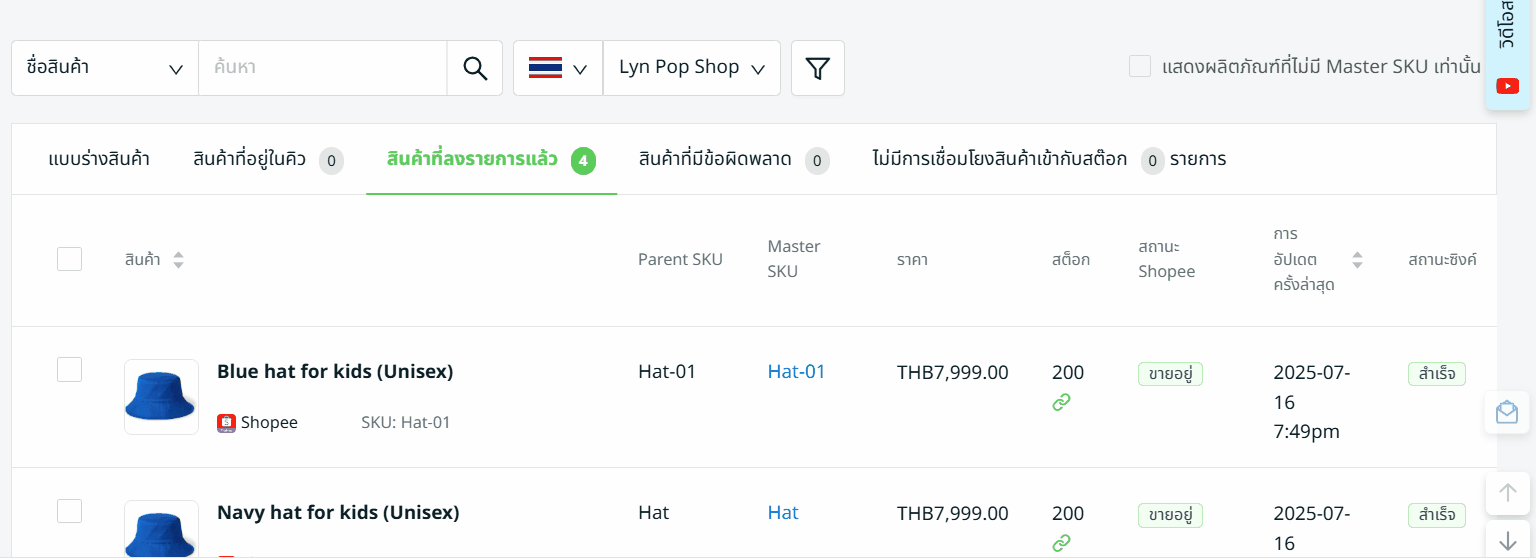Sort by the last update column arrows
The width and height of the screenshot is (1536, 558).
pyautogui.click(x=1357, y=260)
